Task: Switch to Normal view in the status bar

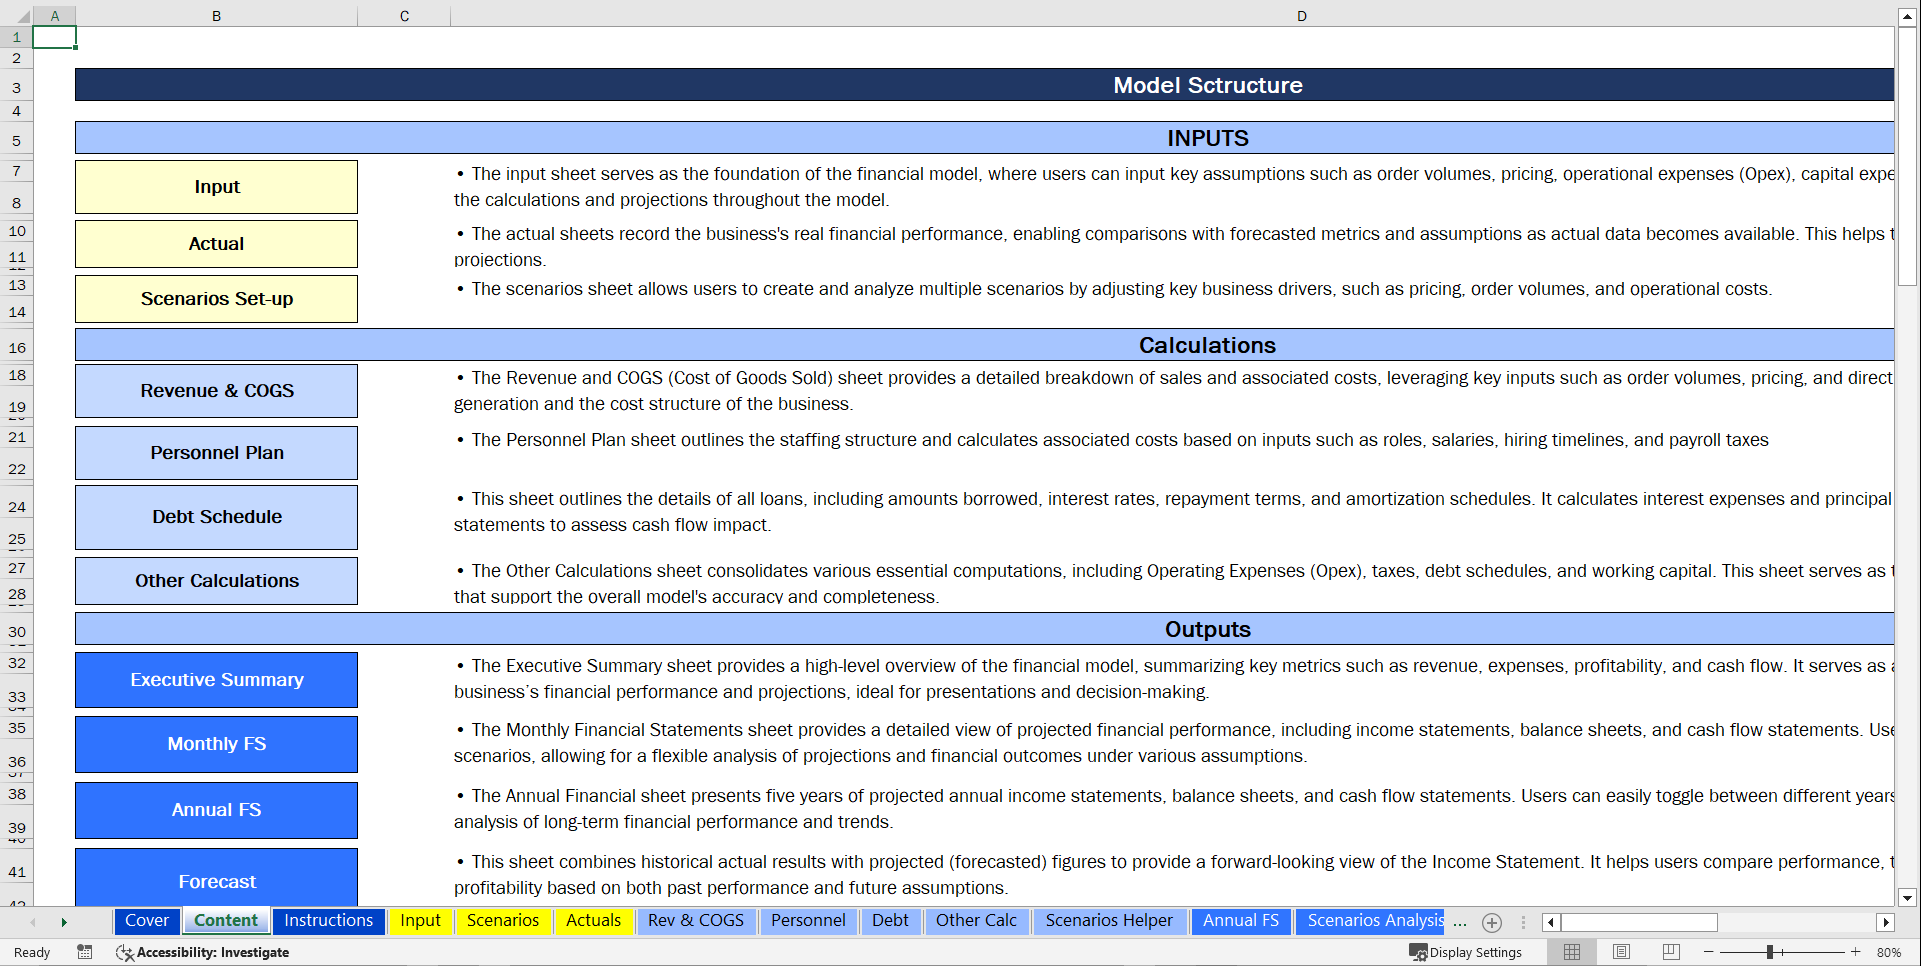Action: tap(1571, 952)
